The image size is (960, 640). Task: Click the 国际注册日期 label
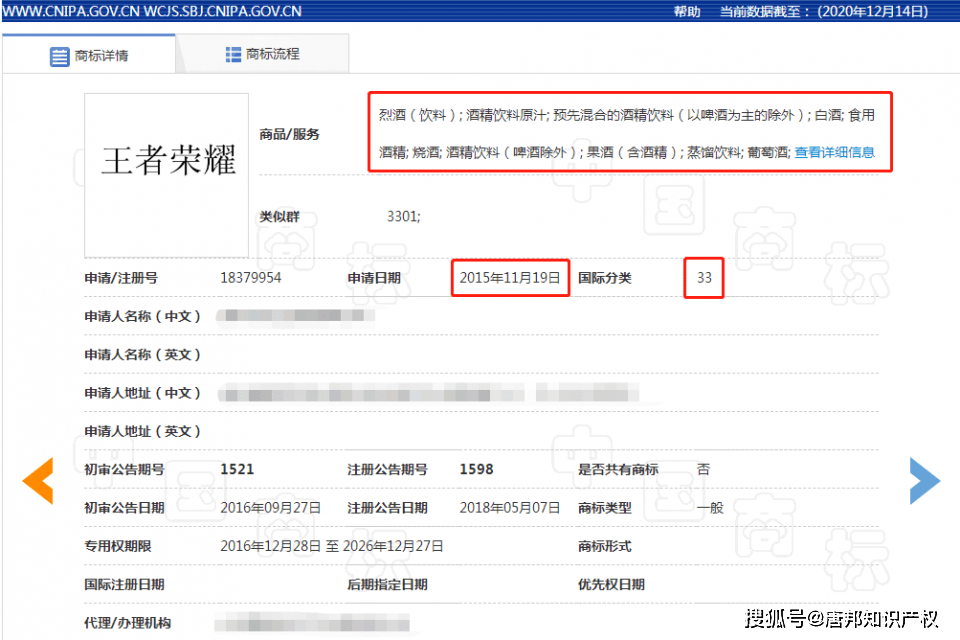124,584
